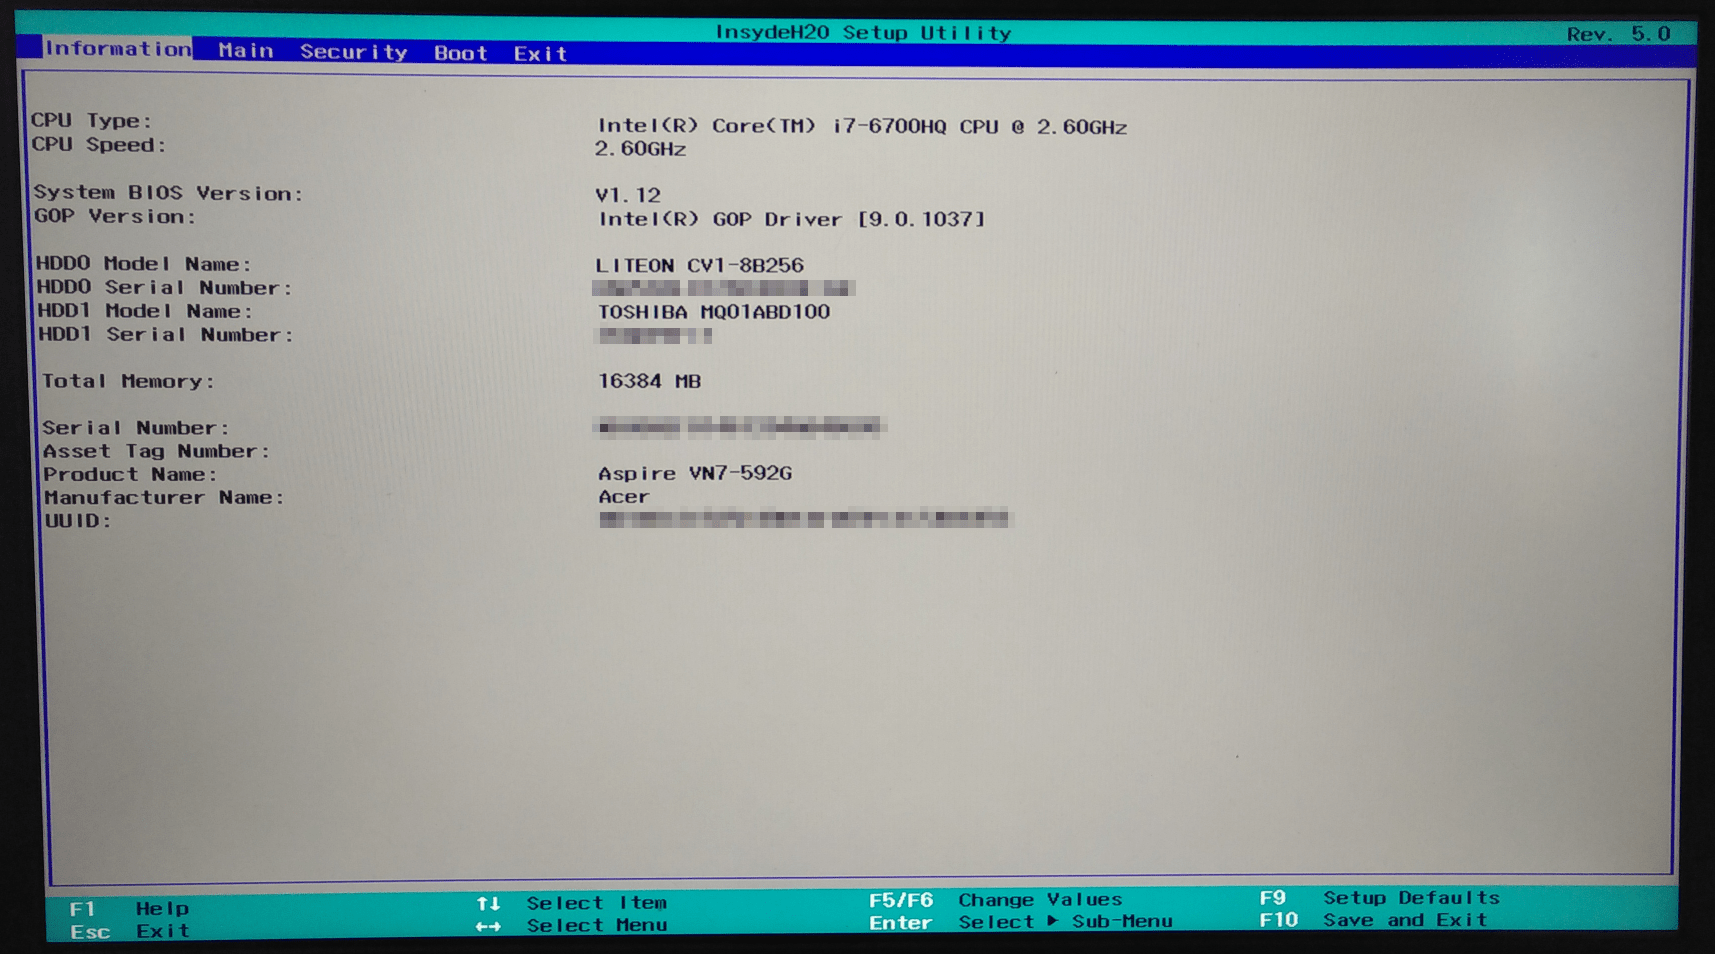Click the Aspire VN7-592G product value

pos(695,473)
